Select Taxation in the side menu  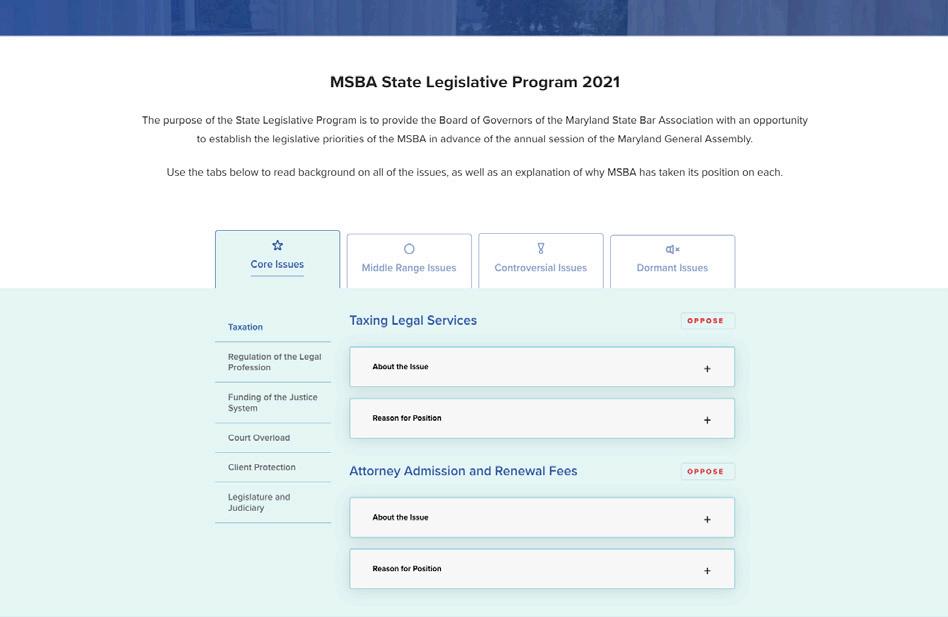[245, 327]
